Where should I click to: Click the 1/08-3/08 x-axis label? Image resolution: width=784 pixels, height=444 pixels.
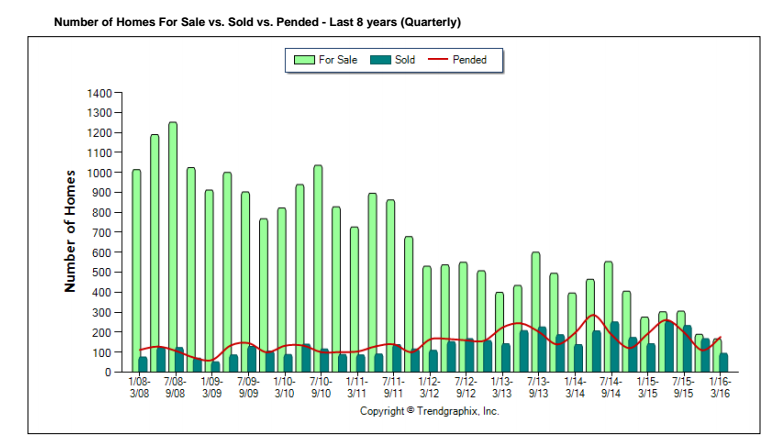139,388
